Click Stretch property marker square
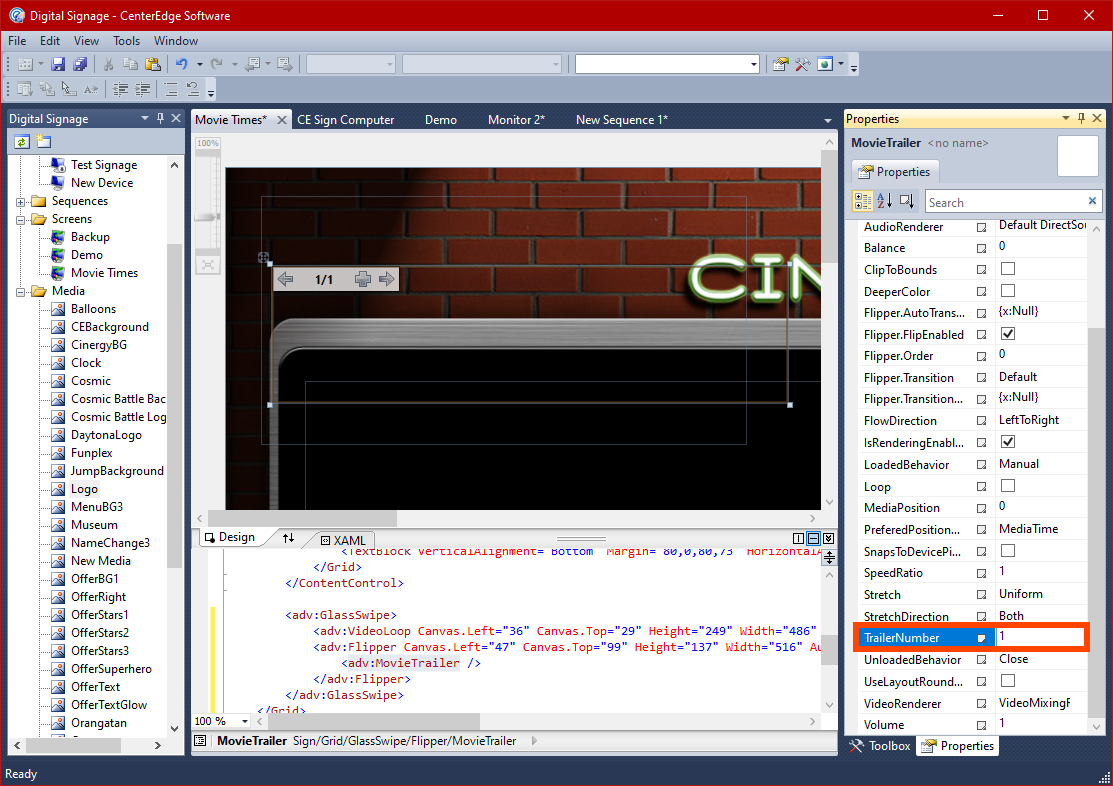The width and height of the screenshot is (1113, 786). click(x=982, y=595)
